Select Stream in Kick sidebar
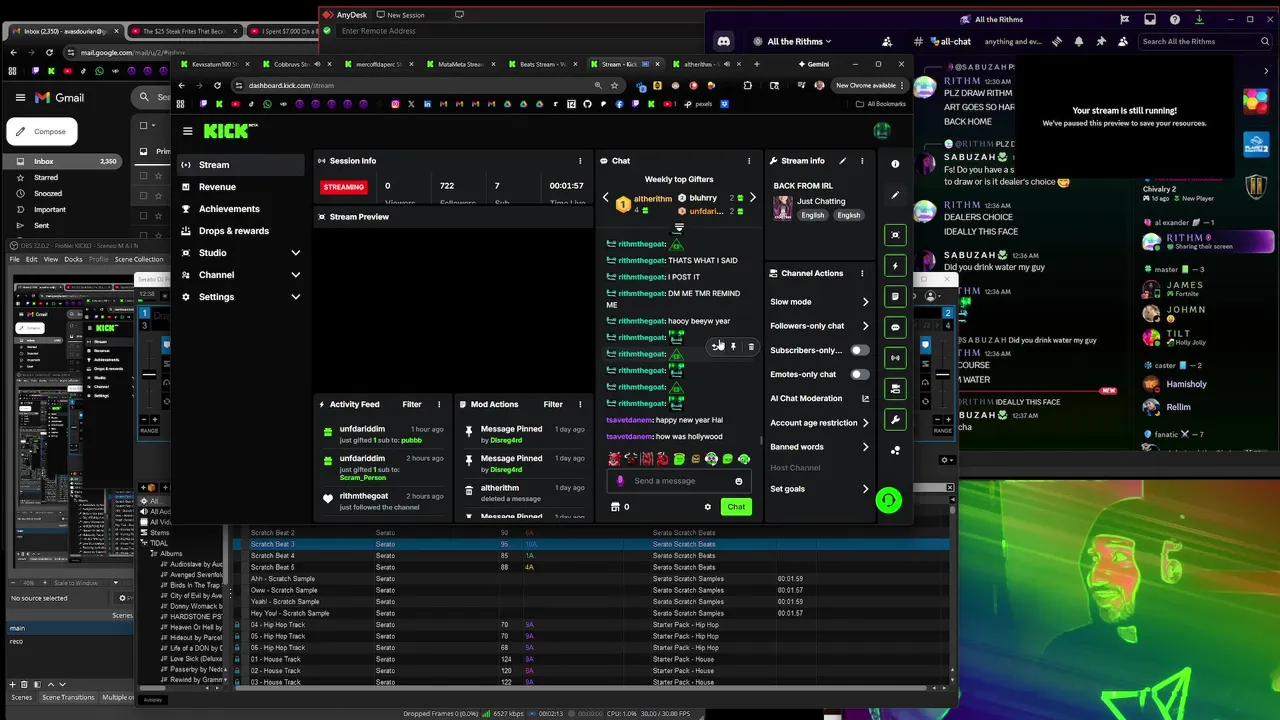Screen dimensions: 1280x720 pyautogui.click(x=240, y=165)
